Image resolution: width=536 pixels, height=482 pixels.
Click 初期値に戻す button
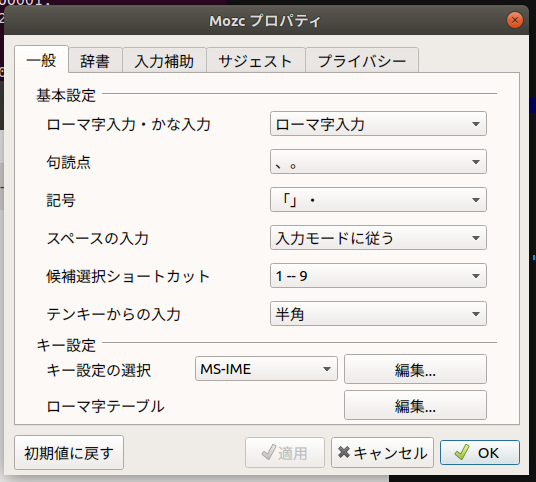coord(69,453)
